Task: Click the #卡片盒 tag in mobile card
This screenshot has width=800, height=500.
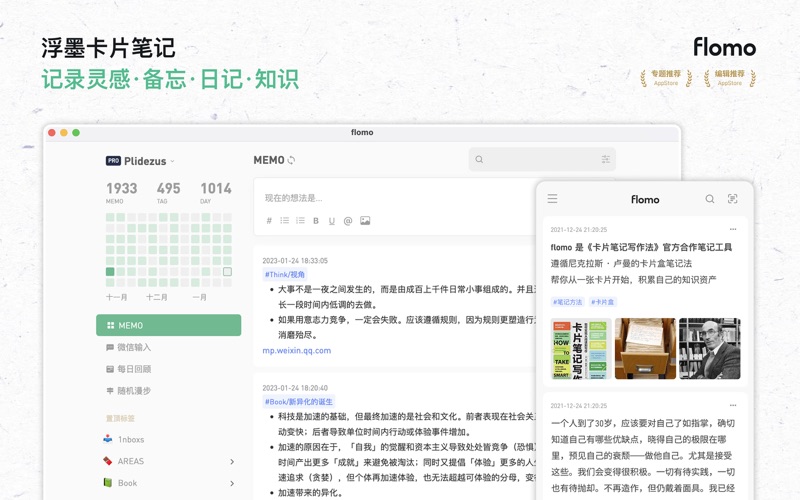Action: pos(603,302)
